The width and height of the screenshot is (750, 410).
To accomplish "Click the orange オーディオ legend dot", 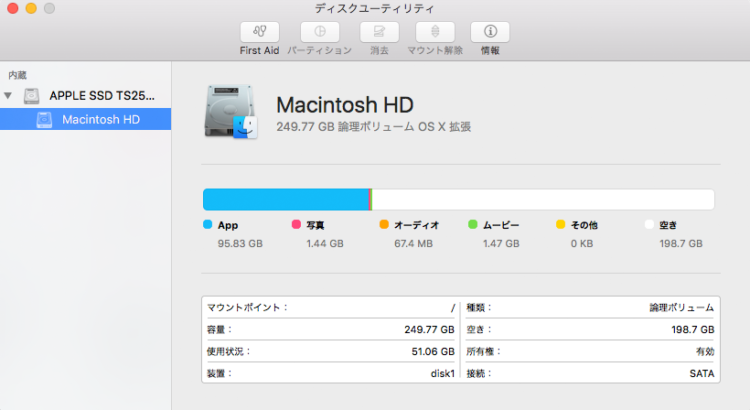I will [384, 224].
